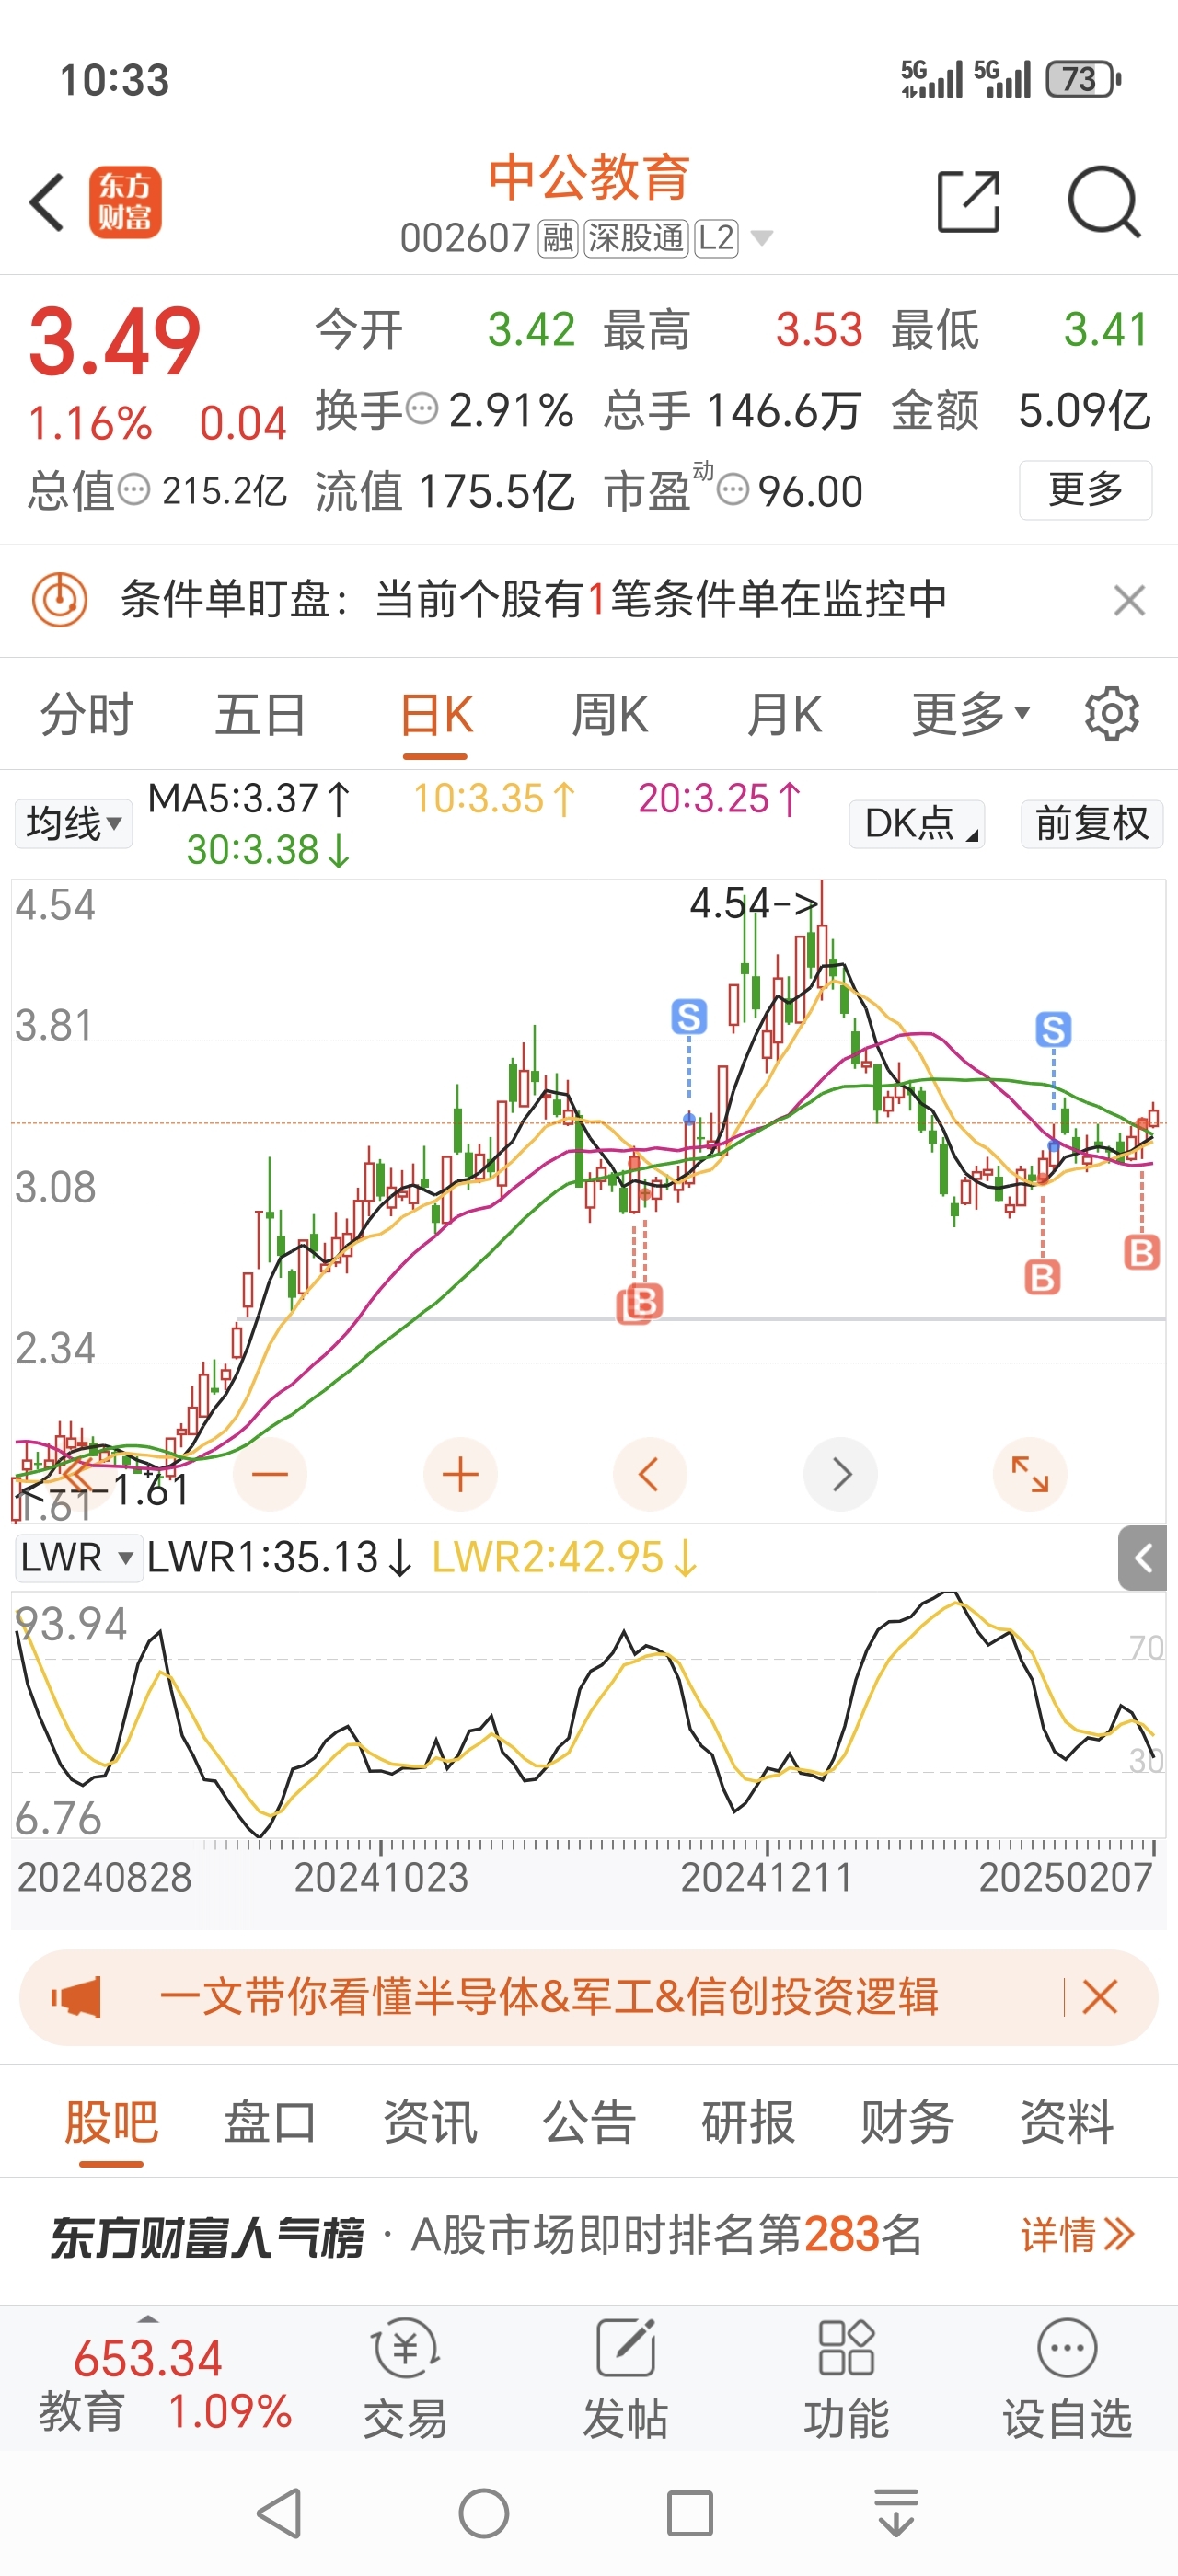Screen dimensions: 1178x2576
Task: Zoom out the K-line with minus button
Action: [270, 1474]
